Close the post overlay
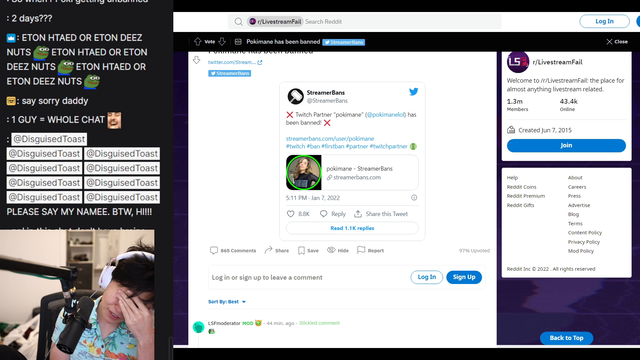640x360 pixels. (x=617, y=42)
